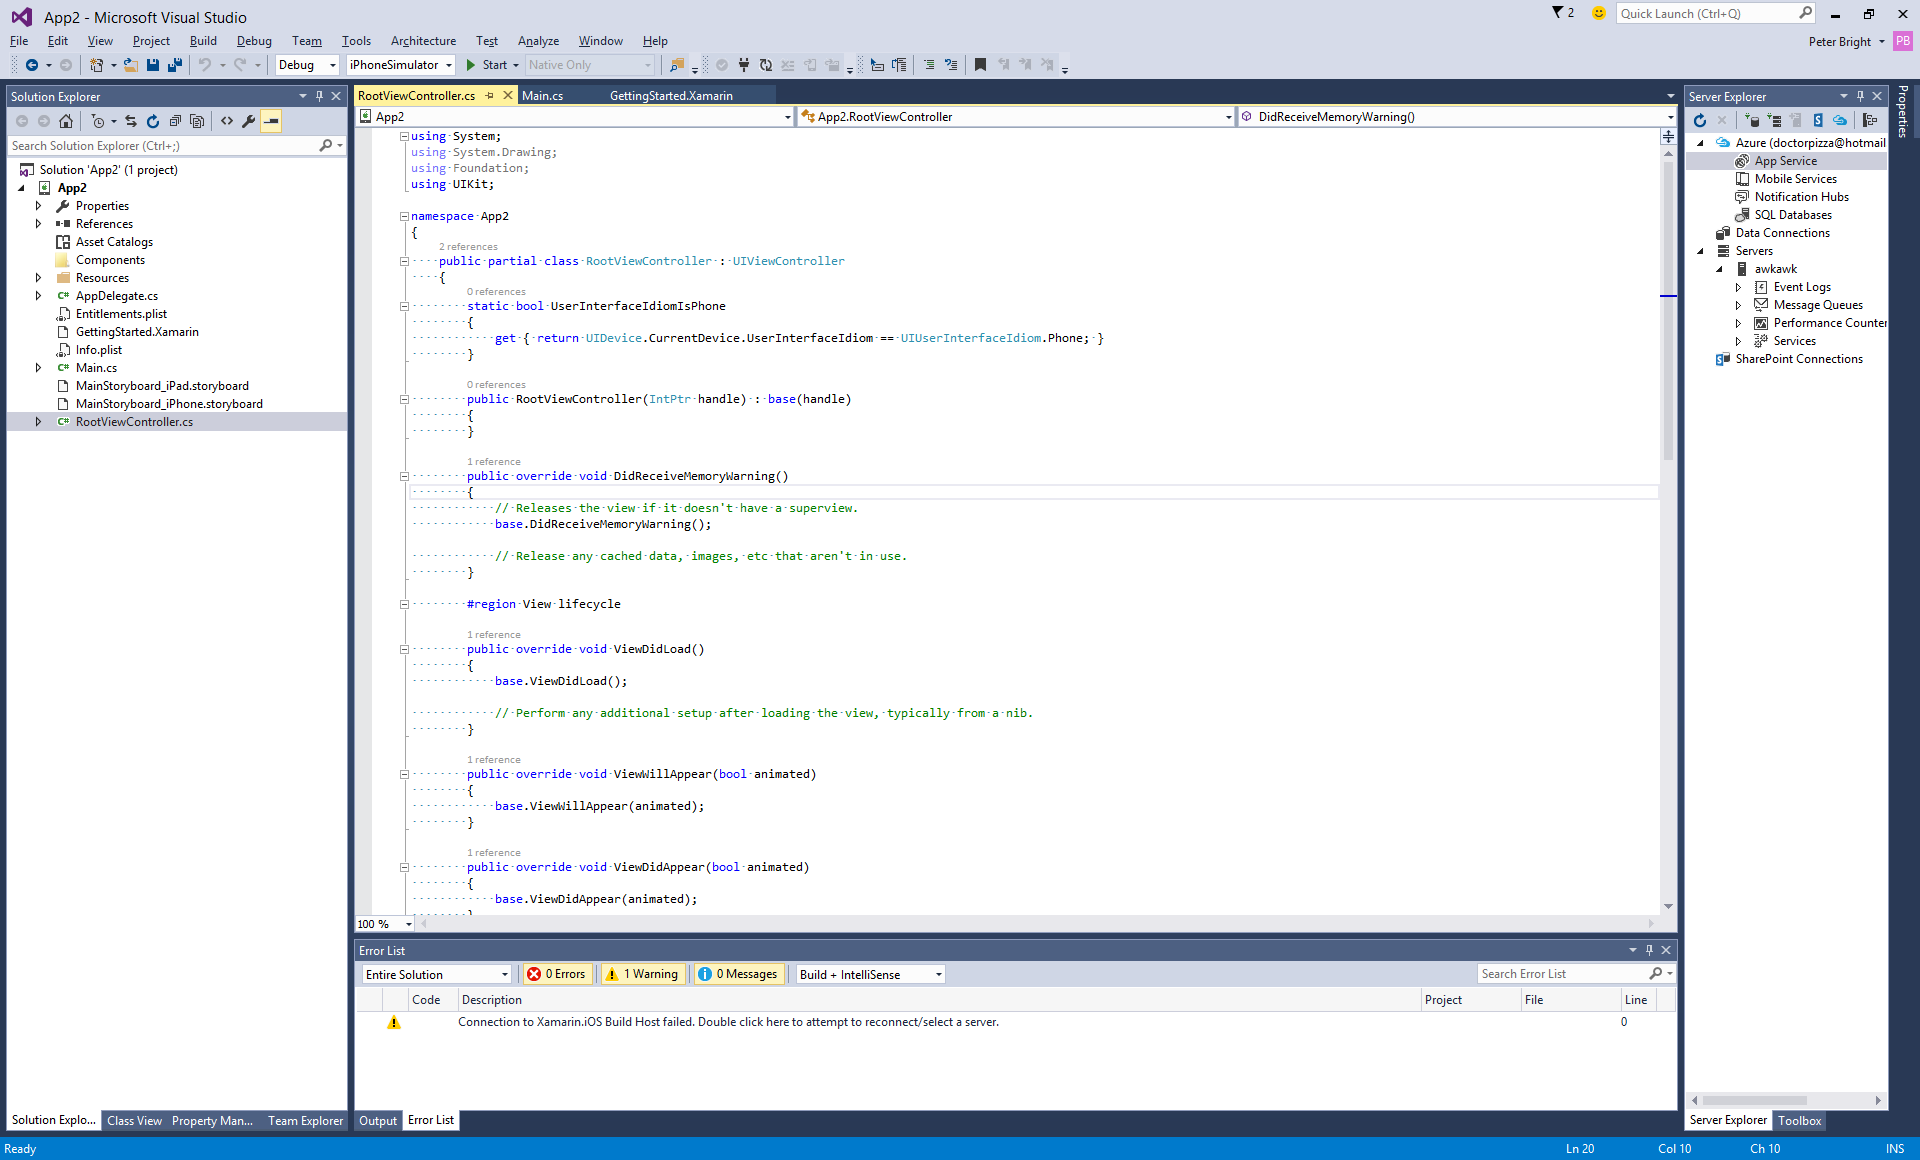This screenshot has height=1160, width=1920.
Task: Toggle the 0 Messages filter in Error List
Action: (x=739, y=974)
